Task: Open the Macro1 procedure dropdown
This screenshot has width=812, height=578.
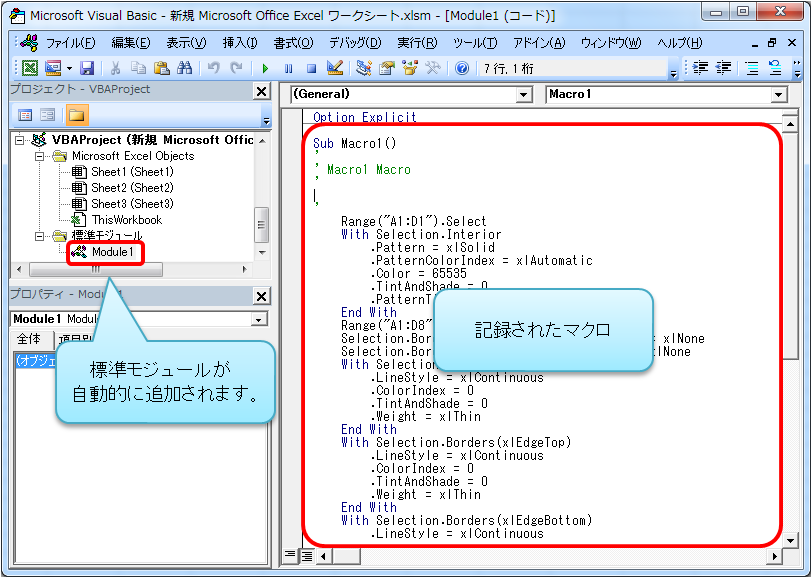Action: tap(778, 94)
